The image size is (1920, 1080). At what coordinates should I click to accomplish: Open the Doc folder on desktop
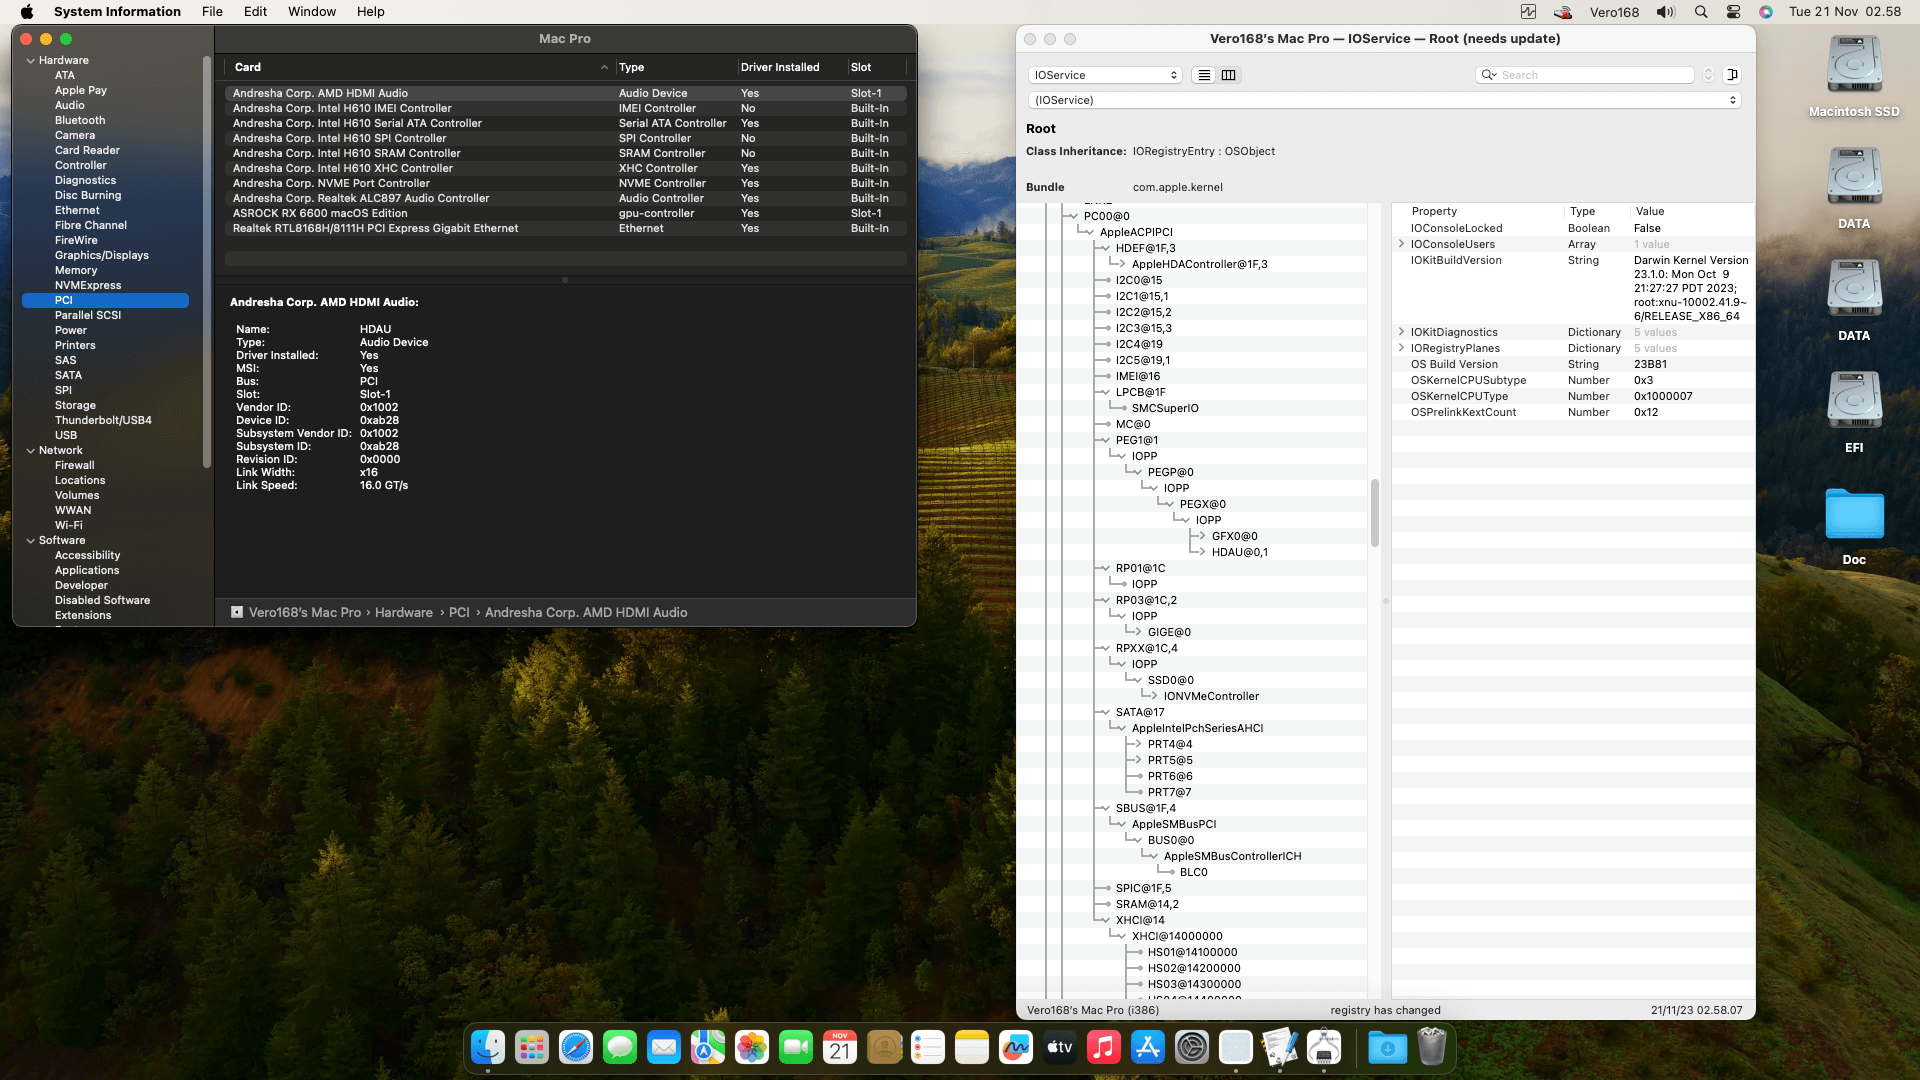tap(1853, 515)
